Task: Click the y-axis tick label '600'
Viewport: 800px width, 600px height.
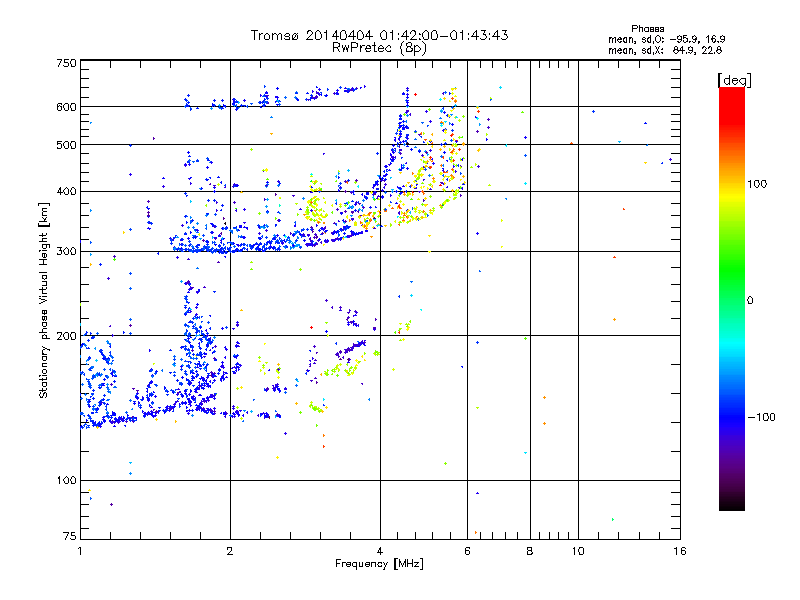Action: [66, 107]
